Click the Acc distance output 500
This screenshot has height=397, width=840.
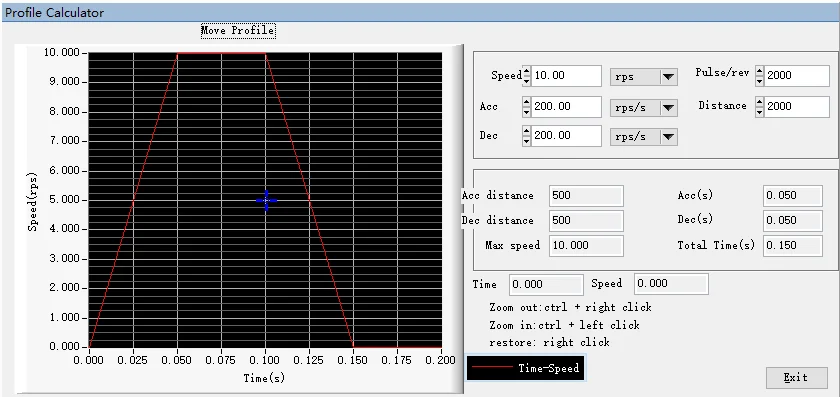pyautogui.click(x=586, y=196)
